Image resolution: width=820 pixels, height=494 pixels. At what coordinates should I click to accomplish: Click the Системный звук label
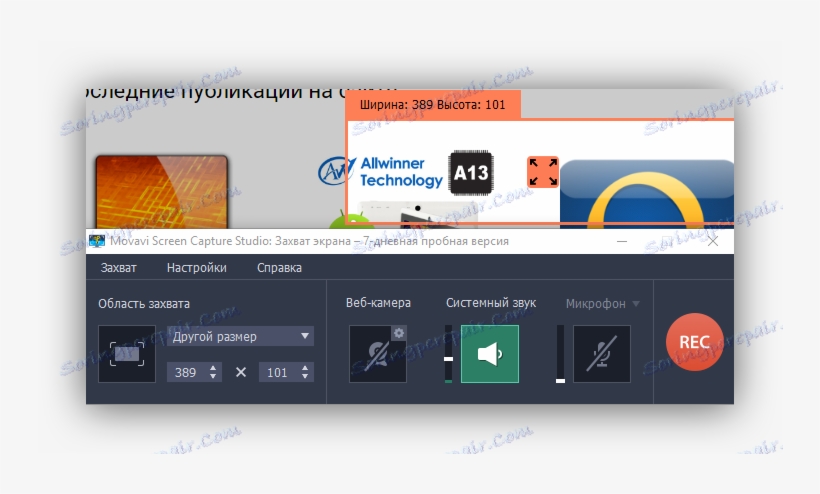pyautogui.click(x=491, y=303)
